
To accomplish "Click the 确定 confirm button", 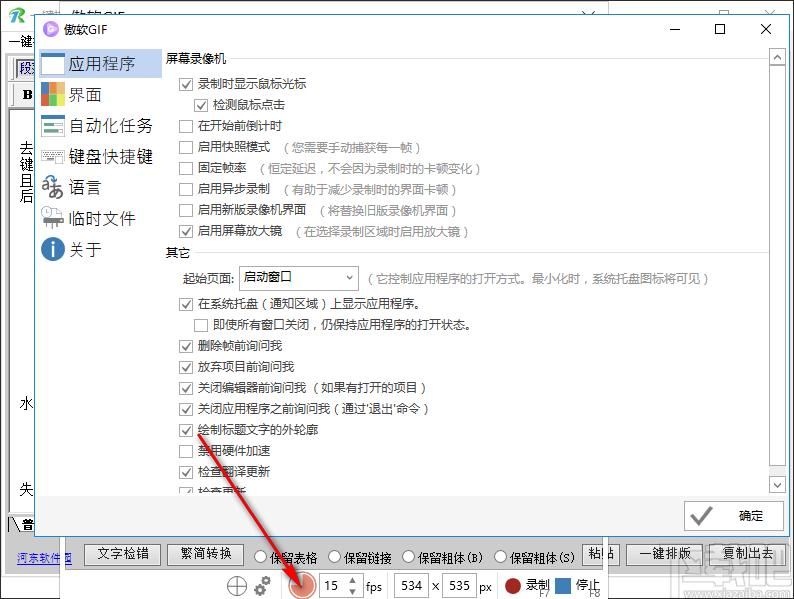I will coord(734,516).
